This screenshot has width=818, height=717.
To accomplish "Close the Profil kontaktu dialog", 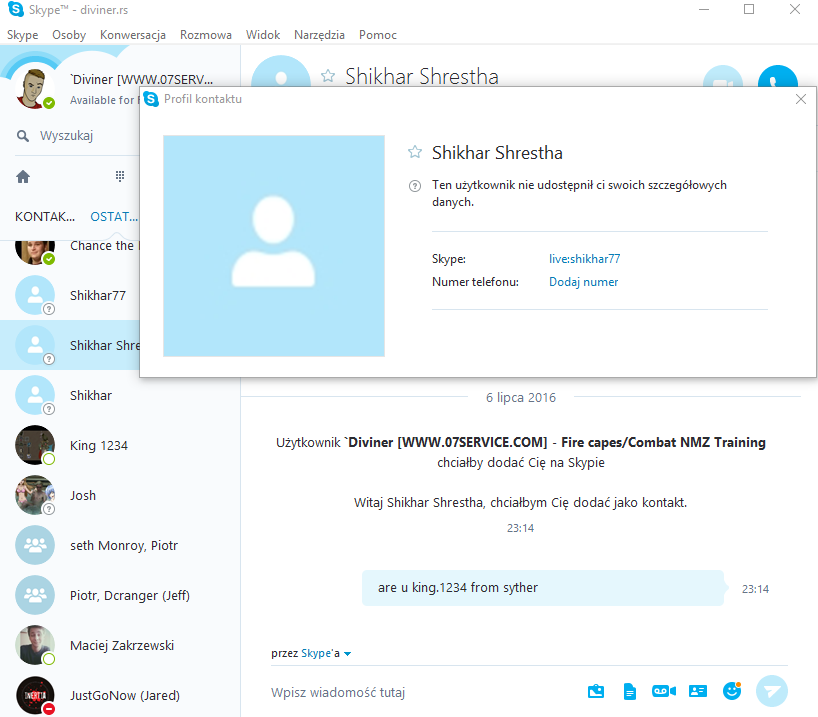I will coord(801,99).
